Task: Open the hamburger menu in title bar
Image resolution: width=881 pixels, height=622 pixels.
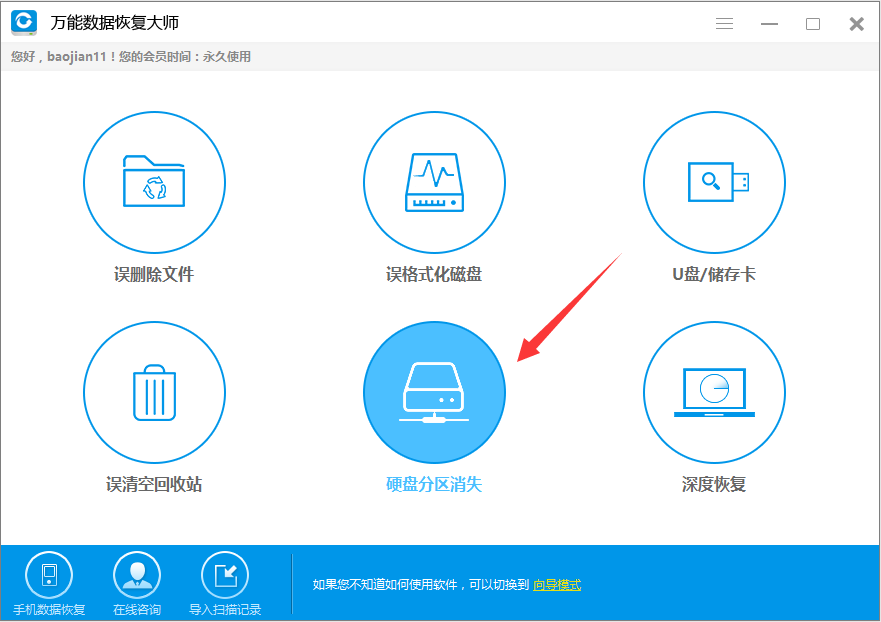Action: coord(725,24)
